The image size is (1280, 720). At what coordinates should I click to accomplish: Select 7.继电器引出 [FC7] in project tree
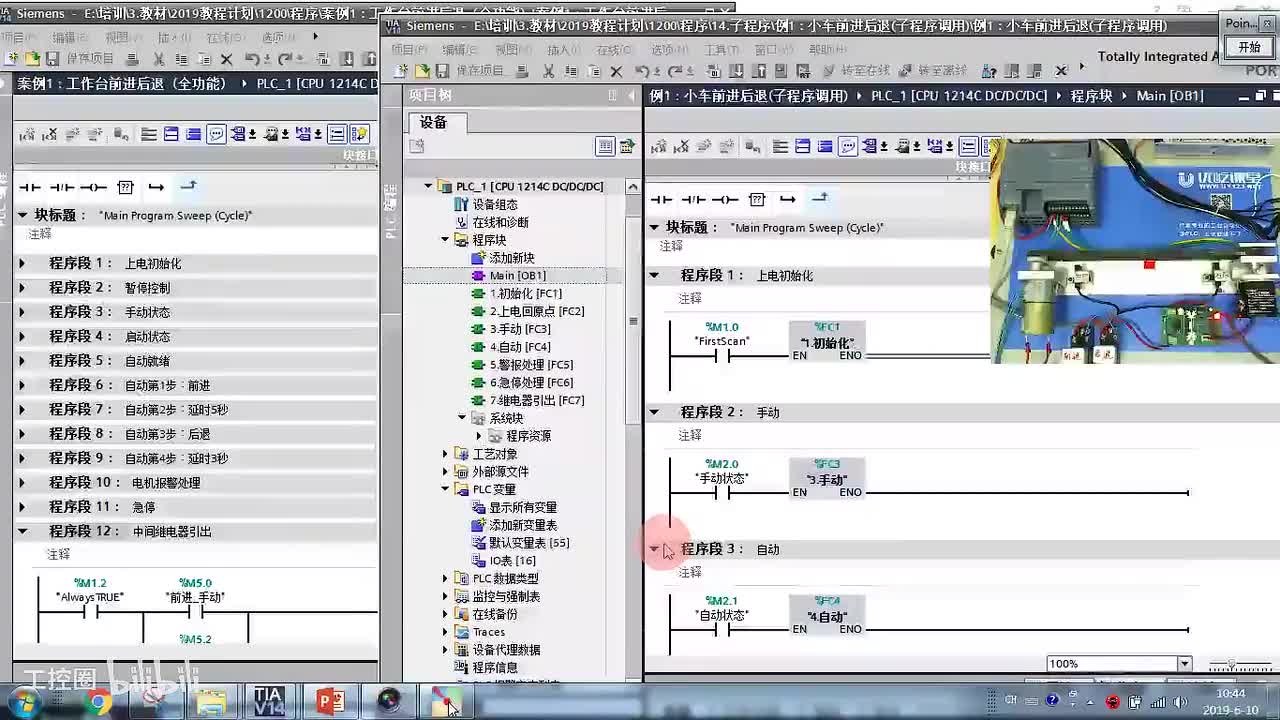[537, 401]
